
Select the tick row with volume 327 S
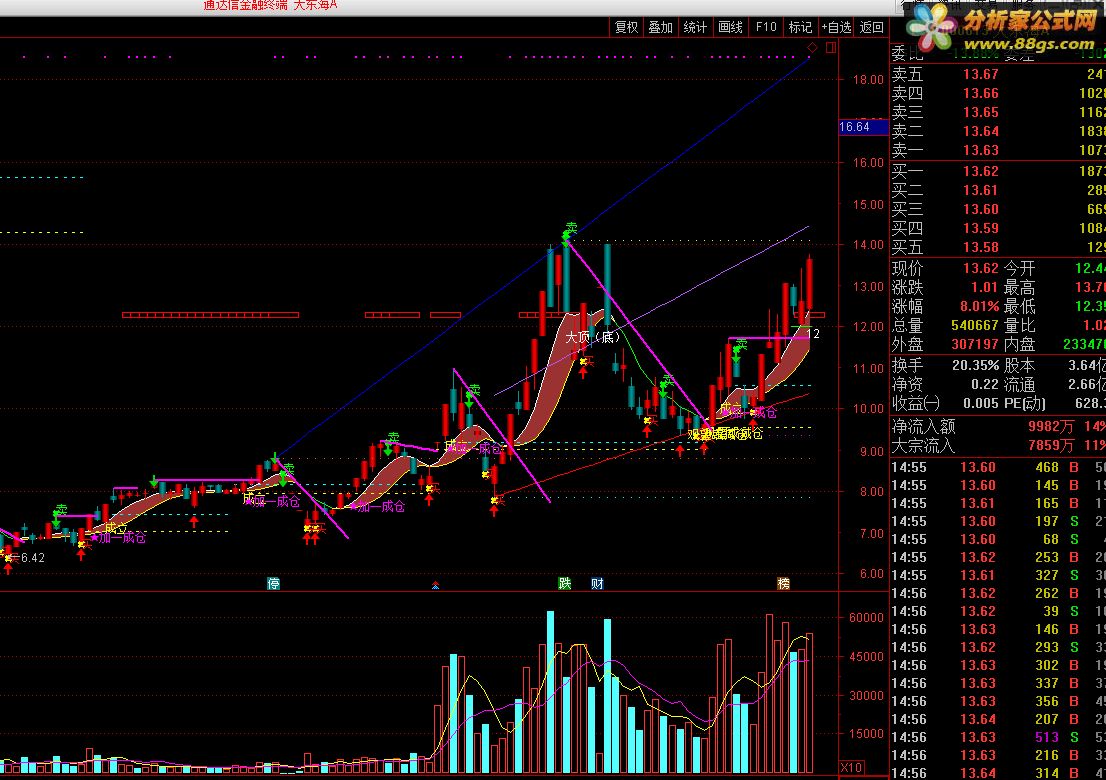coord(998,575)
